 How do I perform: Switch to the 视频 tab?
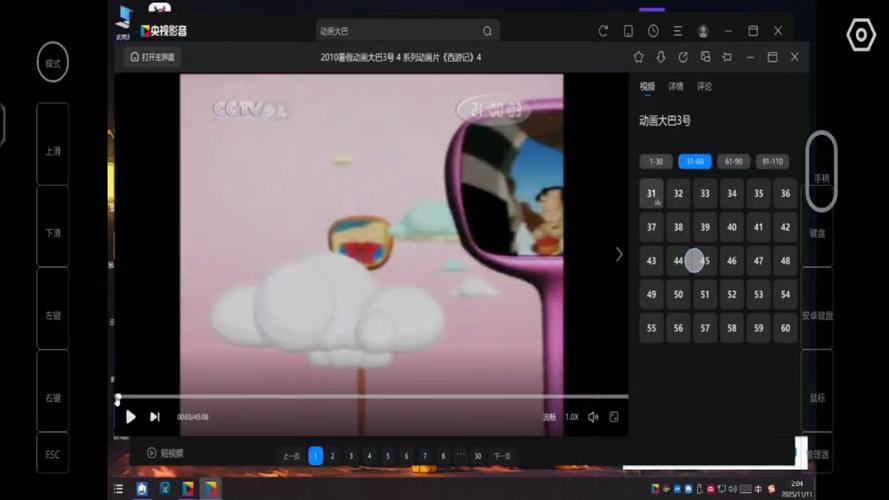pos(647,86)
